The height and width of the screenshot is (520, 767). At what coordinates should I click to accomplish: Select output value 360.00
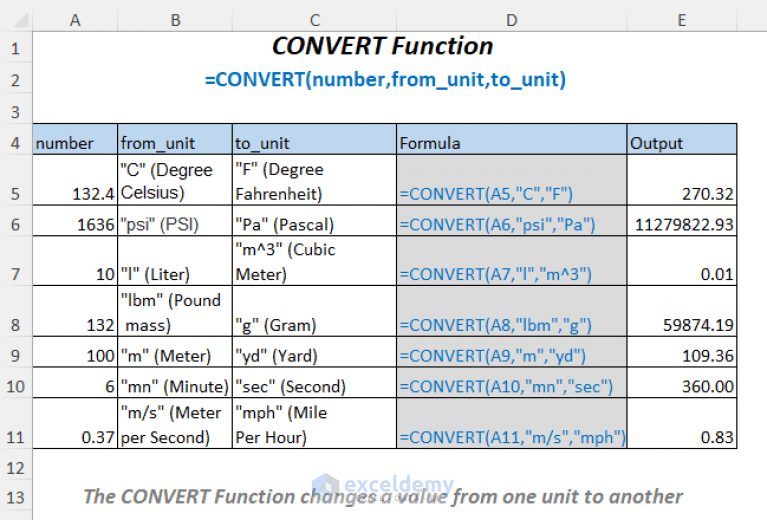[x=682, y=383]
